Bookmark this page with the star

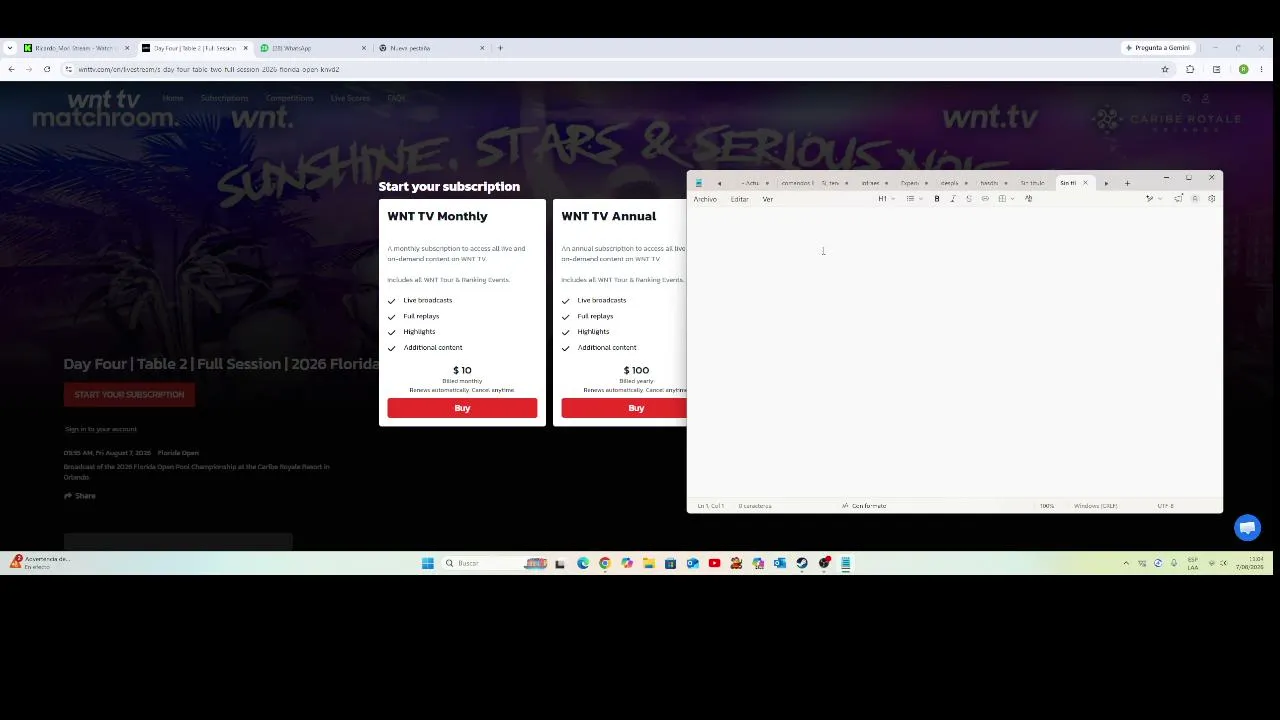click(1165, 69)
